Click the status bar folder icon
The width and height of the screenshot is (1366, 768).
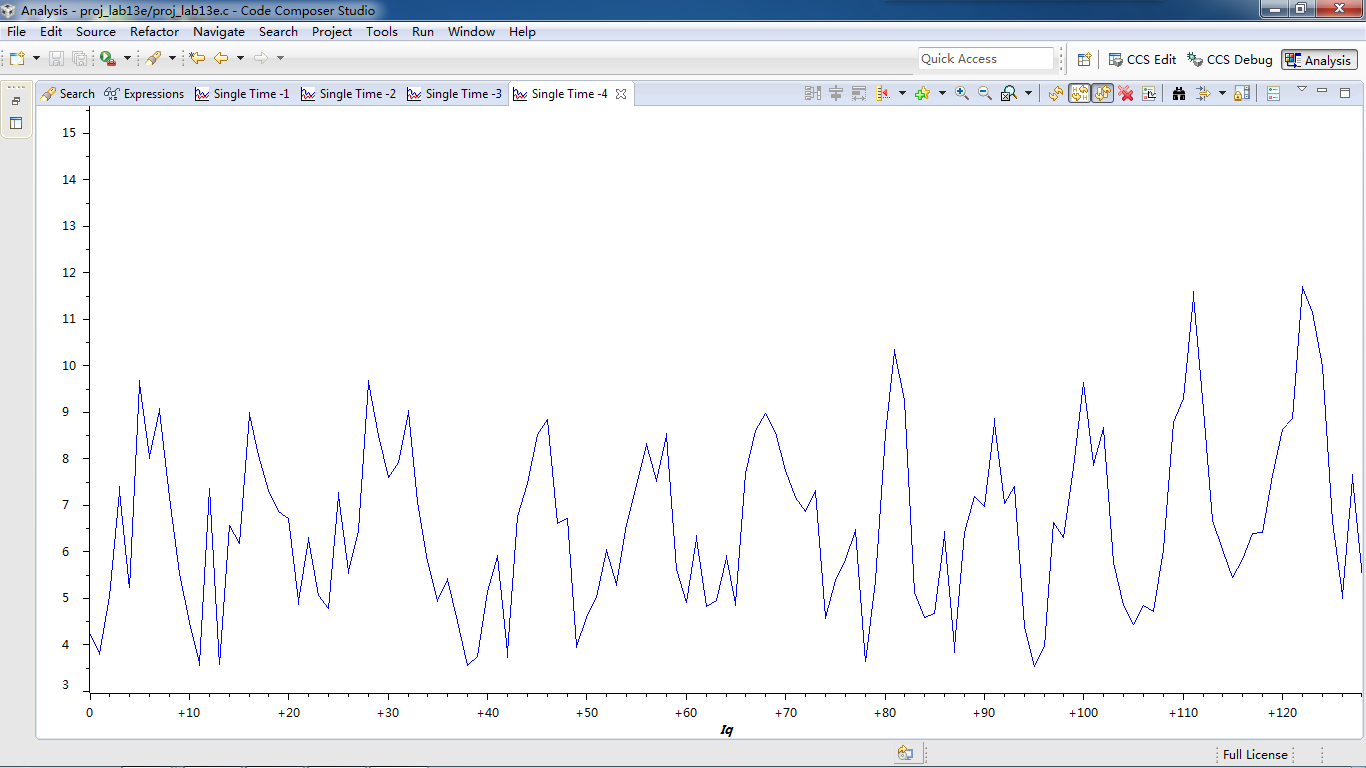pyautogui.click(x=905, y=754)
